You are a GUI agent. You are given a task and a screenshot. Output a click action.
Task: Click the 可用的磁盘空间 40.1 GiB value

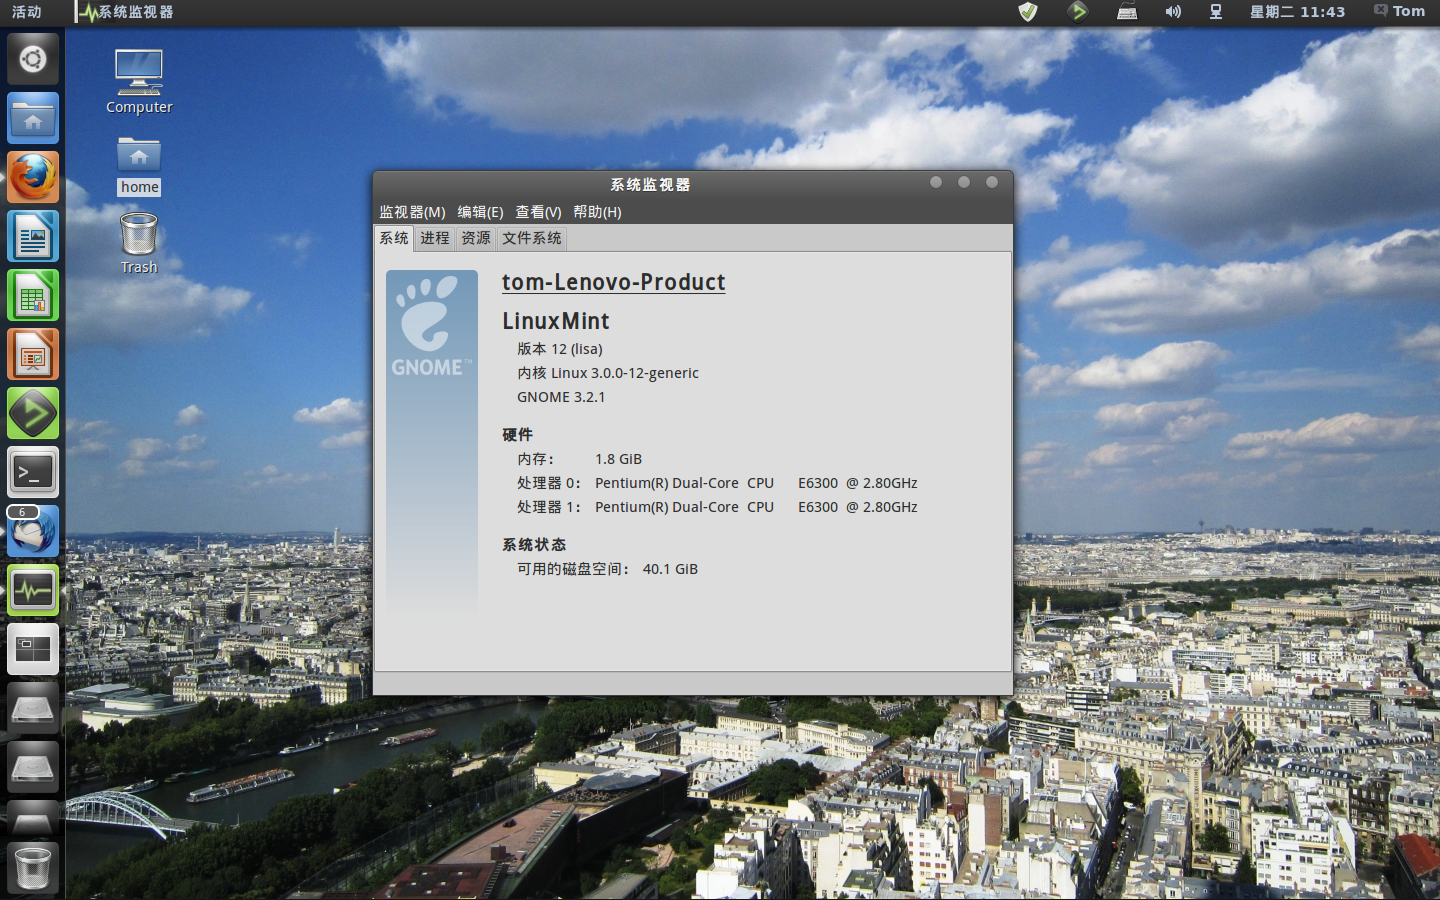pyautogui.click(x=670, y=569)
